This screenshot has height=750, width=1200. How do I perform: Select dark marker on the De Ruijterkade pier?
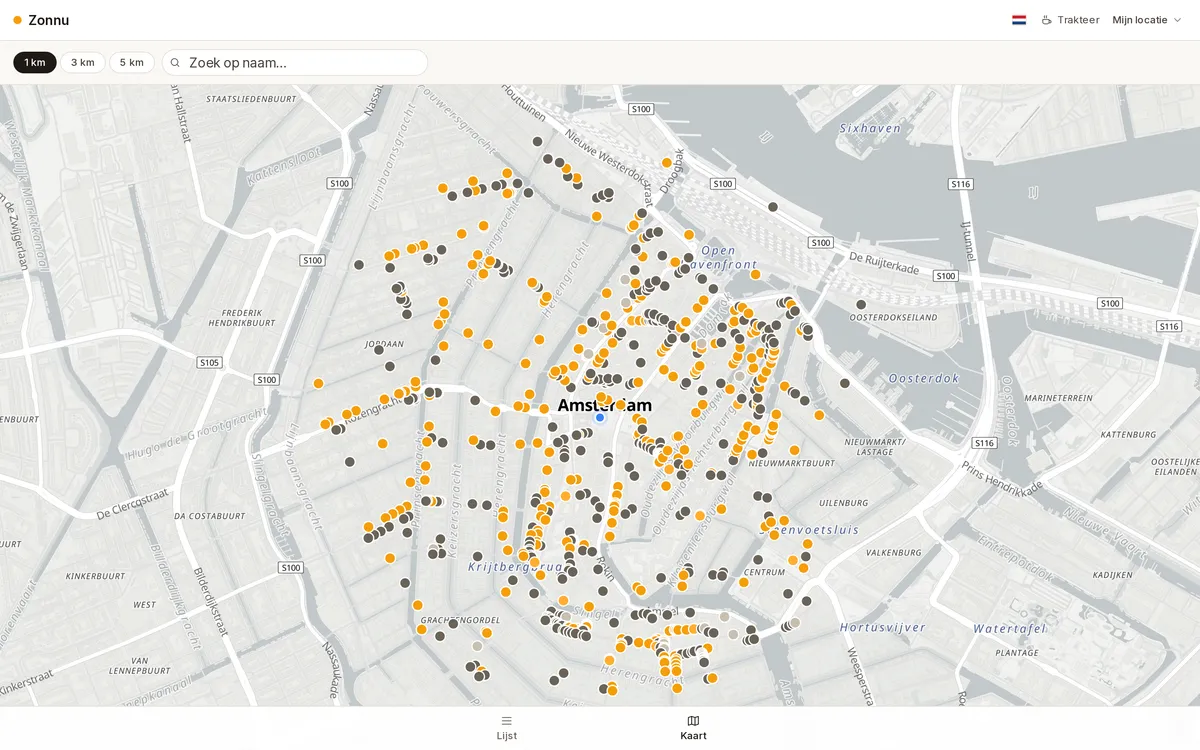pyautogui.click(x=773, y=207)
